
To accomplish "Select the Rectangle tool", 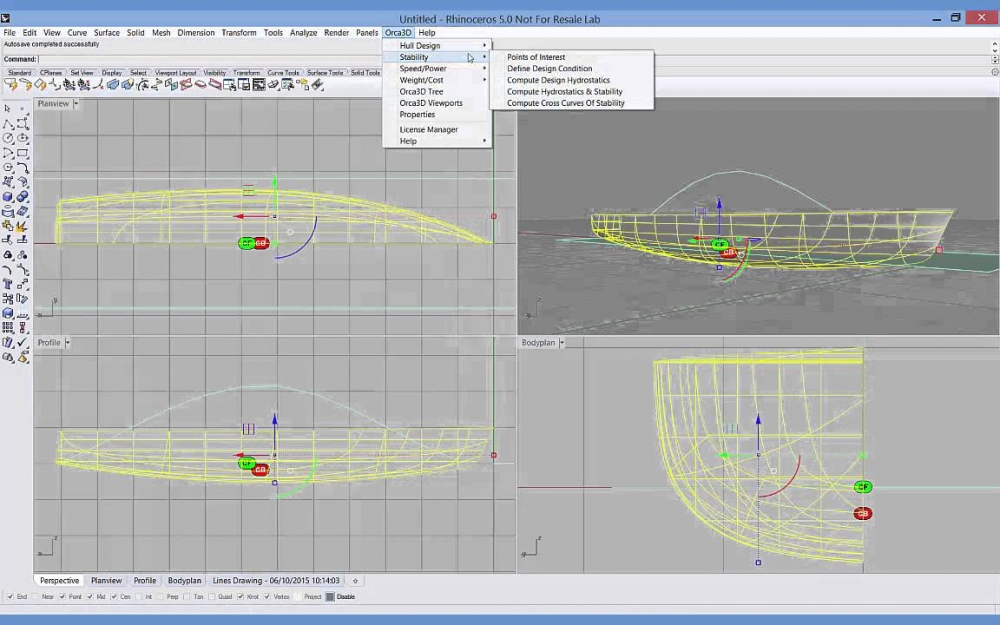I will [22, 153].
